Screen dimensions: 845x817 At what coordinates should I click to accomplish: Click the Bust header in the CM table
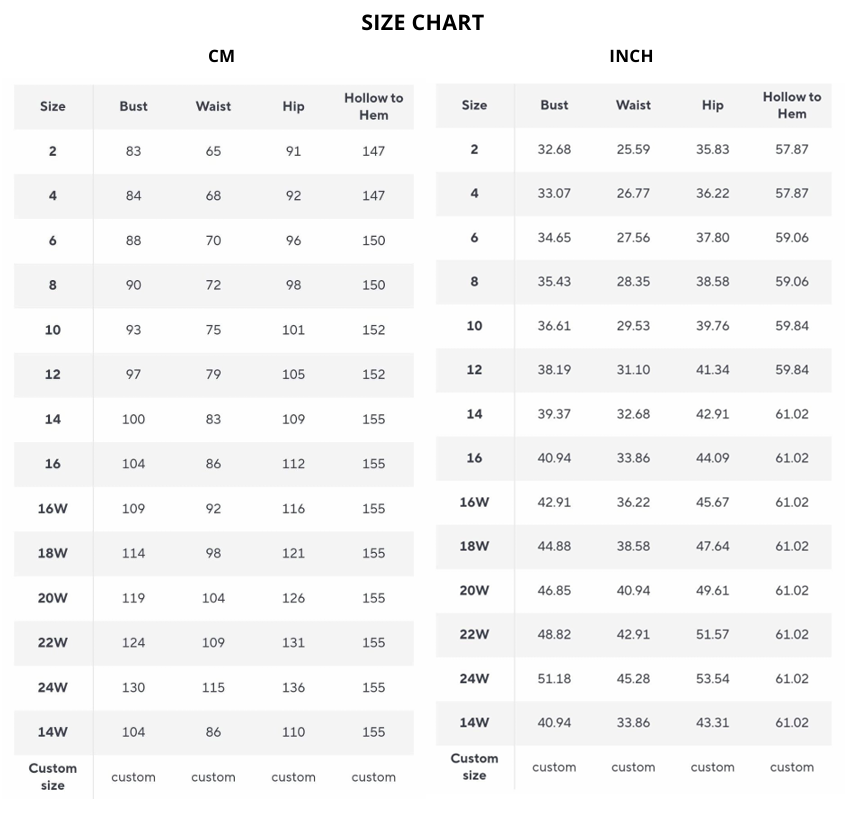coord(133,106)
